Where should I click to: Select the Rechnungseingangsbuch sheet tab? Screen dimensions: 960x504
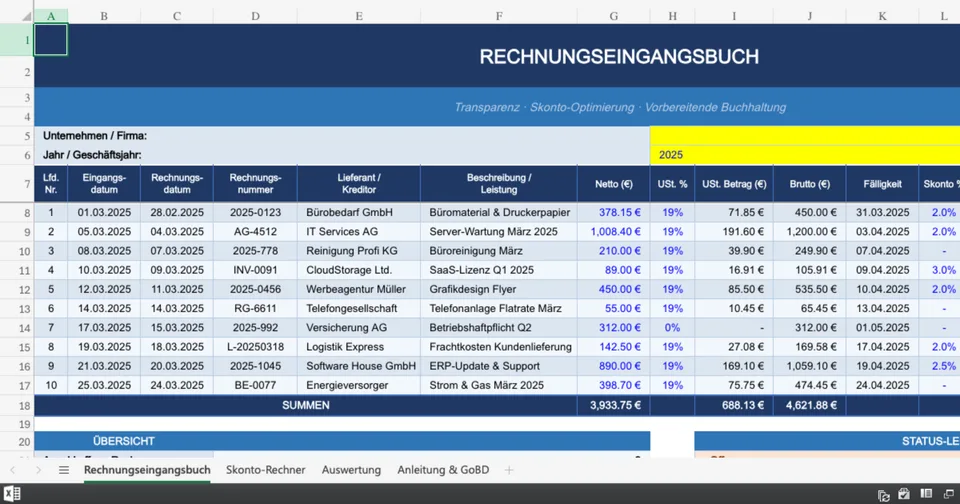[x=147, y=470]
